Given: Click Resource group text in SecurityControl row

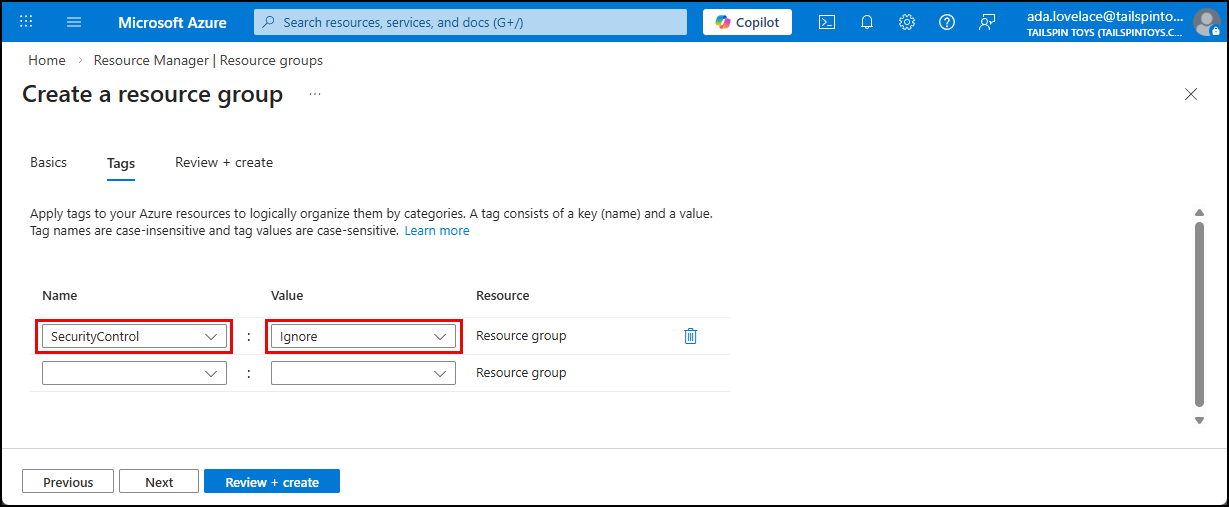Looking at the screenshot, I should [x=521, y=336].
